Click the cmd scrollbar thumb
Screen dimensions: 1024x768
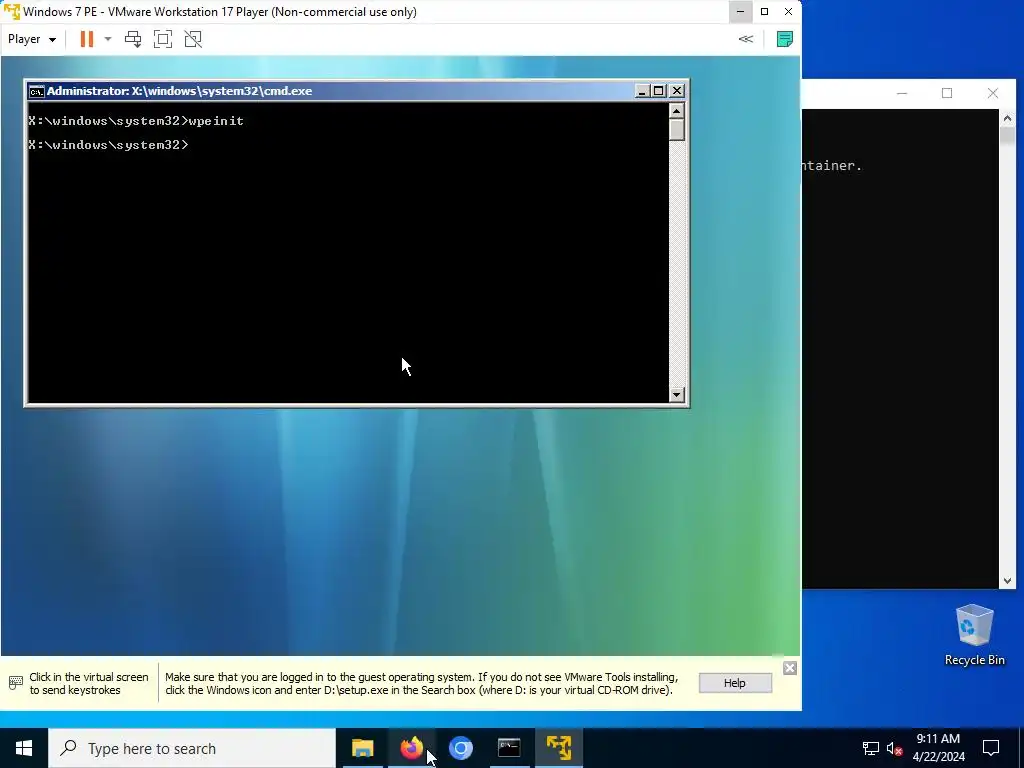tap(677, 130)
